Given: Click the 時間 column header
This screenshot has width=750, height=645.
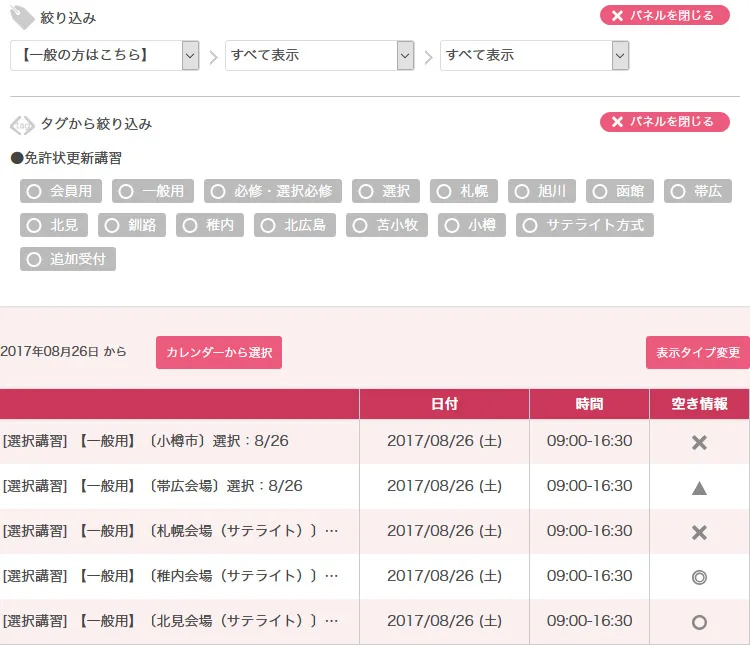Looking at the screenshot, I should [x=589, y=404].
